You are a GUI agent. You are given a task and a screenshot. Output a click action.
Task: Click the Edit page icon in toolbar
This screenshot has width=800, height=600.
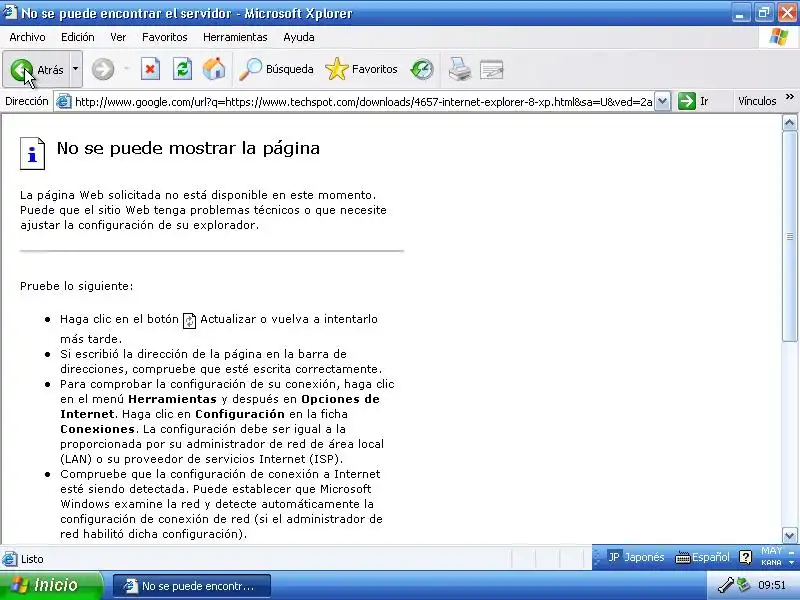tap(492, 70)
